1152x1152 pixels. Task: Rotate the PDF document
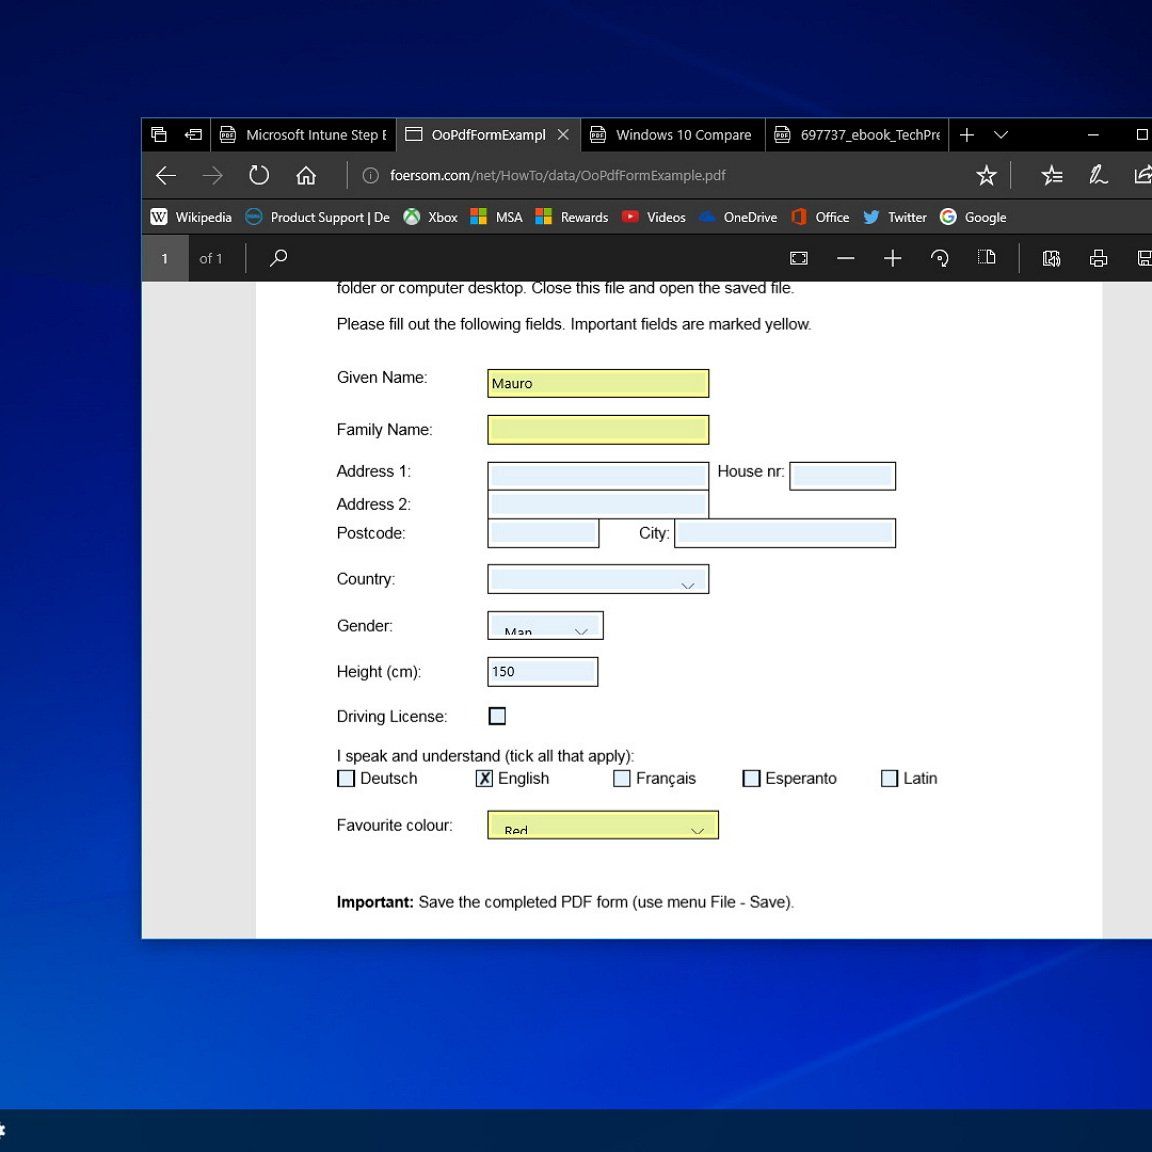pyautogui.click(x=939, y=258)
